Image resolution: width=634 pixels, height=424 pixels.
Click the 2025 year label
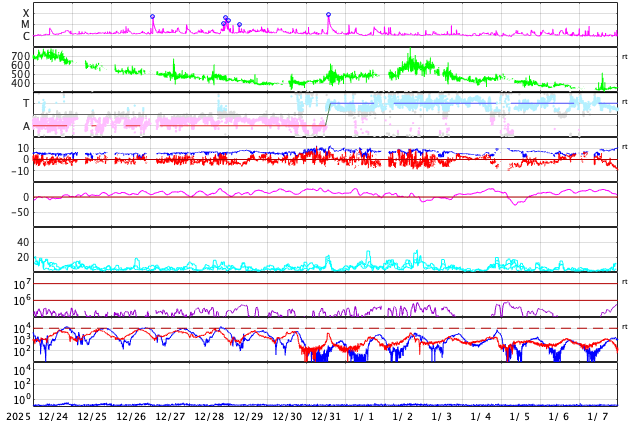18,416
